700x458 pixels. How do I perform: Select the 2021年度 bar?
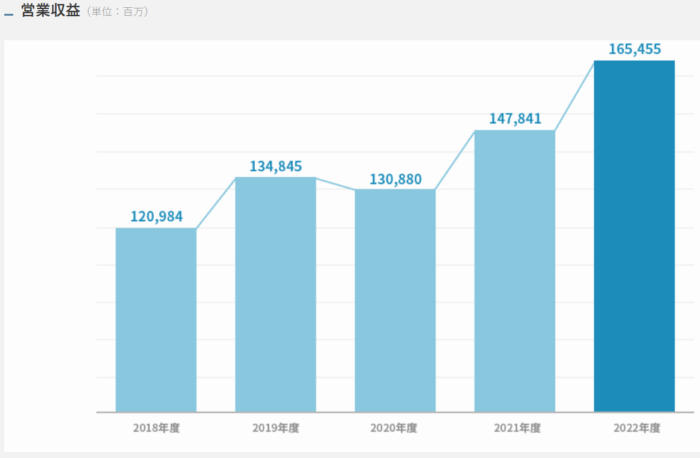(514, 270)
